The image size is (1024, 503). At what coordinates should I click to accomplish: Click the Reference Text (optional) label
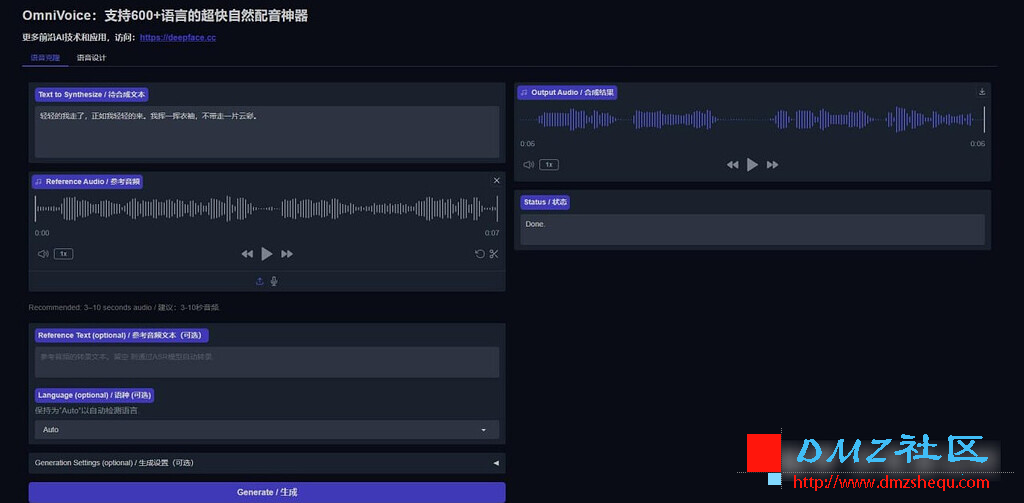point(121,335)
